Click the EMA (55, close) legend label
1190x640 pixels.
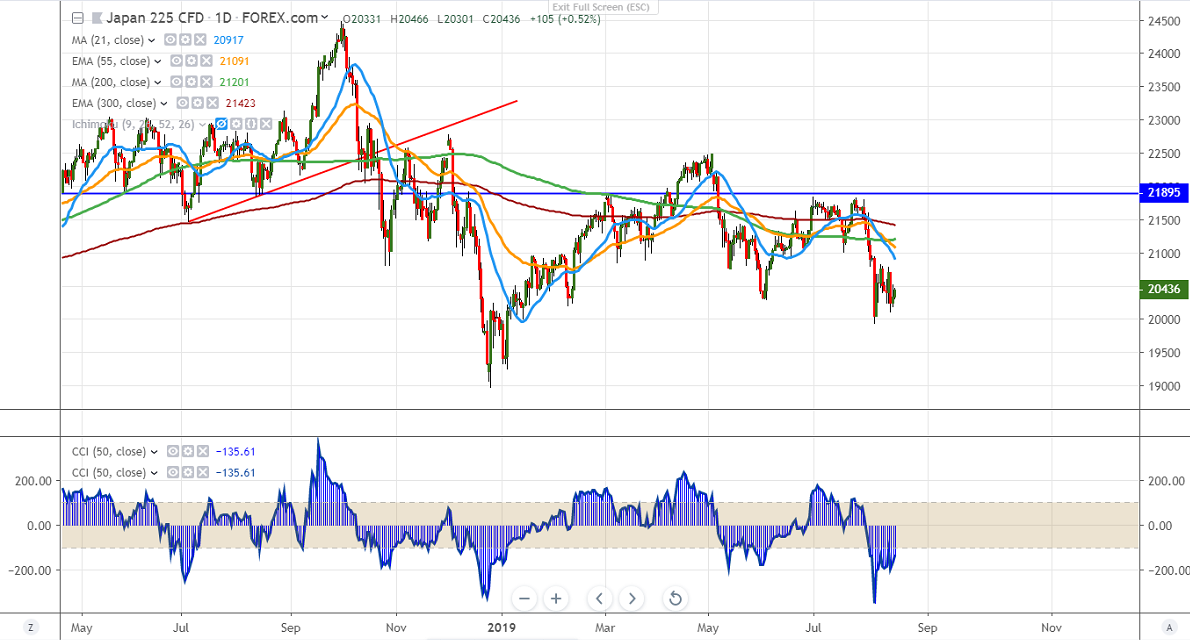pos(111,61)
